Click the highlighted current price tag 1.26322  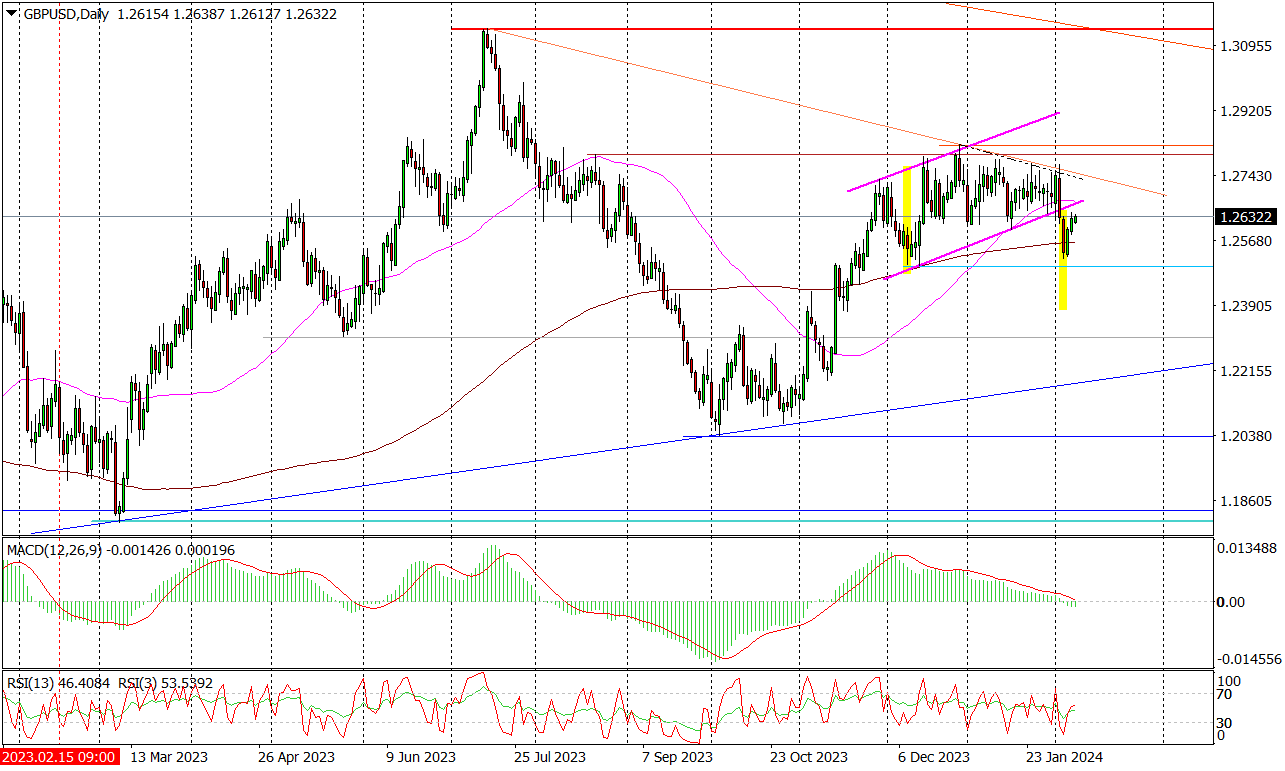(1246, 217)
